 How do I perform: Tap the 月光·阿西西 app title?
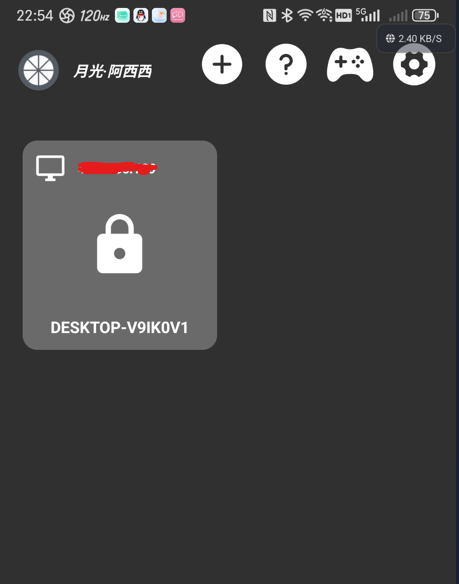[113, 72]
